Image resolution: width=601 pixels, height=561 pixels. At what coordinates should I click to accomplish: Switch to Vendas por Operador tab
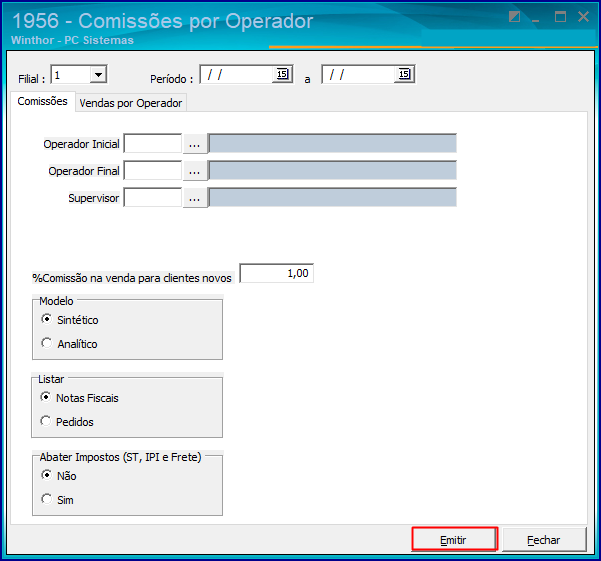coord(131,103)
